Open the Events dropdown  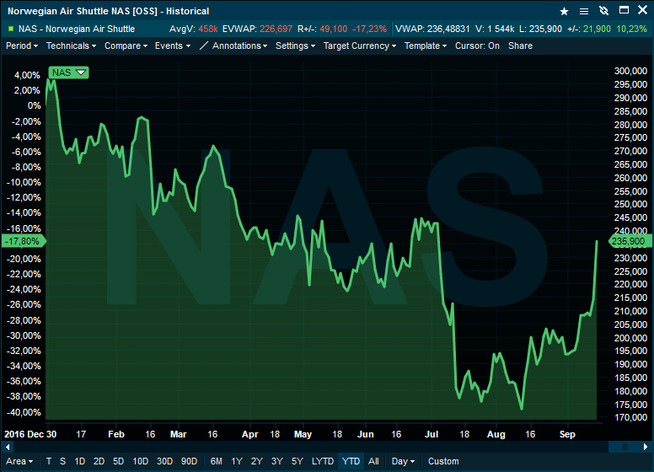[x=173, y=46]
